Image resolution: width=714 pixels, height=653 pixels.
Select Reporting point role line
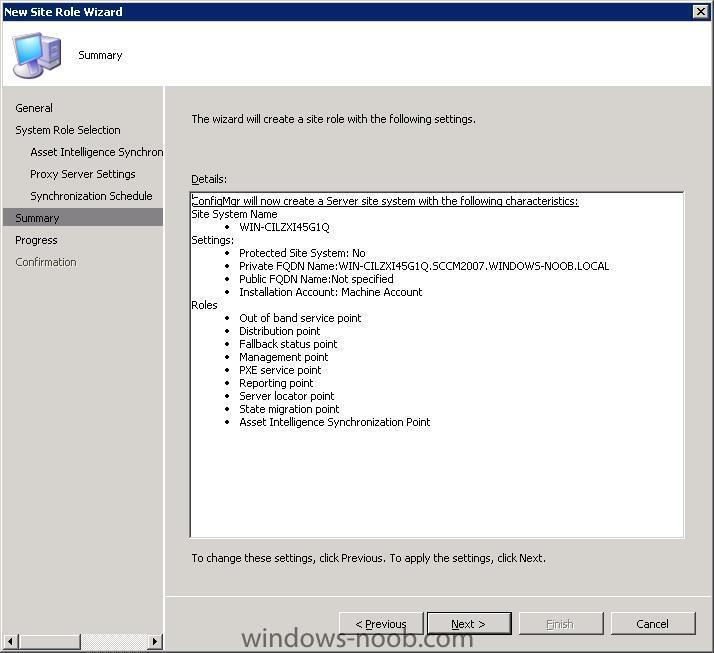(x=276, y=383)
